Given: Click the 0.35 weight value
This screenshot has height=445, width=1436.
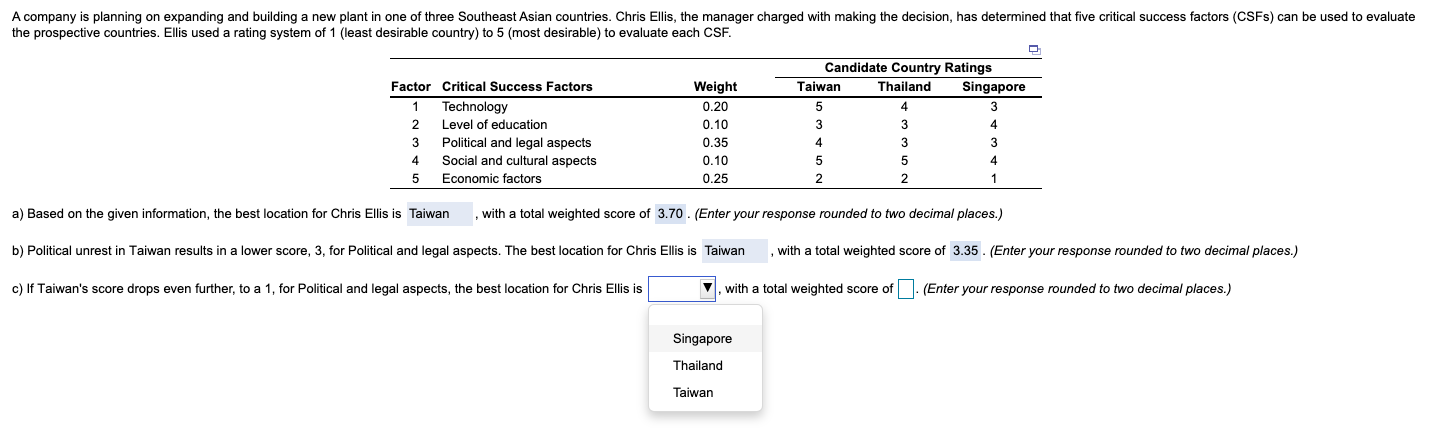Looking at the screenshot, I should (x=715, y=143).
